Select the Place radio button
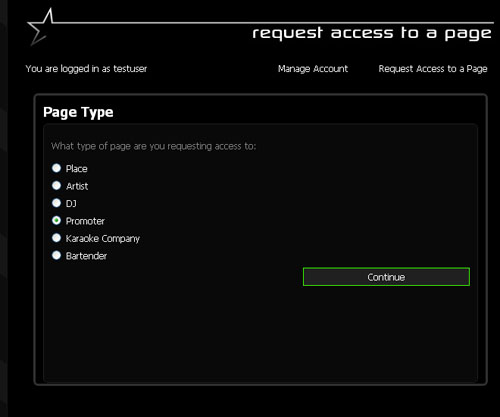 [56, 168]
